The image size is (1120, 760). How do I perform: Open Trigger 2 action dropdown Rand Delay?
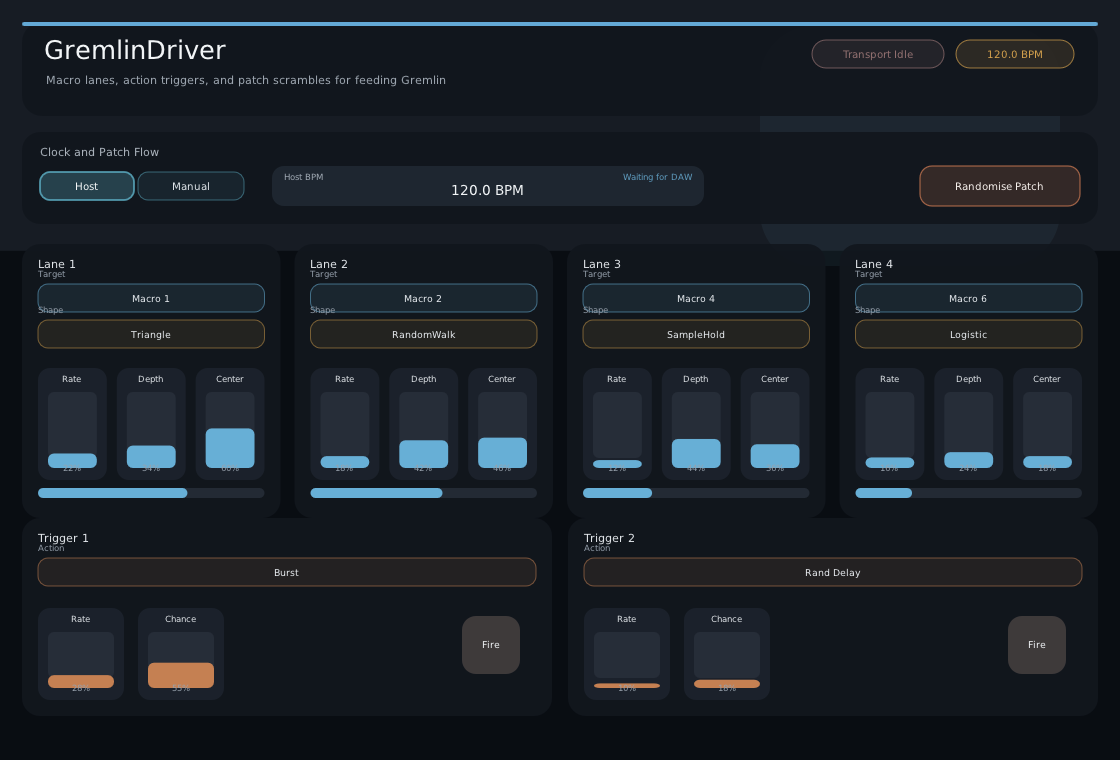coord(832,571)
